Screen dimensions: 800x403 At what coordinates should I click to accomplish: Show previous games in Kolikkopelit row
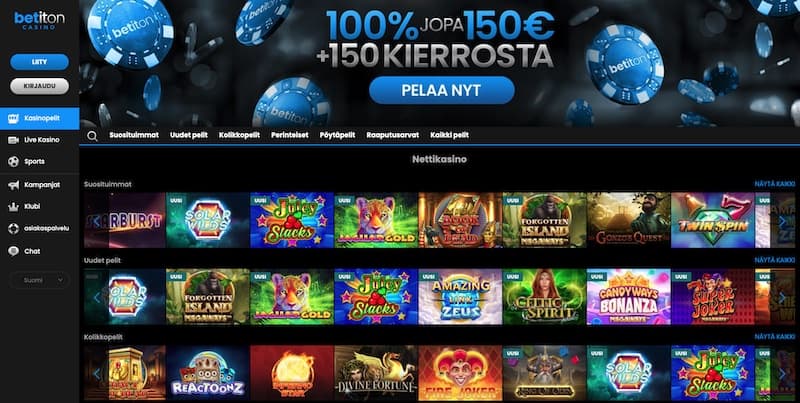(97, 373)
